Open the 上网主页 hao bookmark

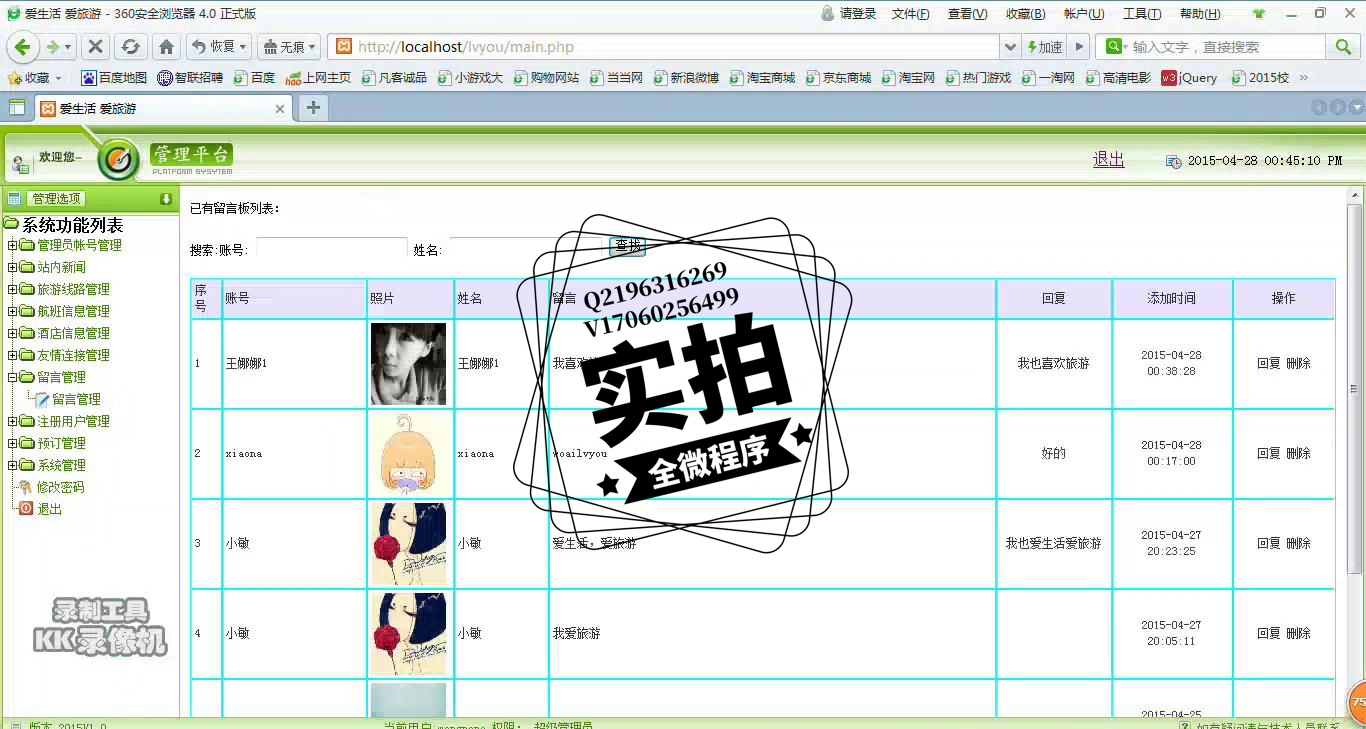(318, 77)
